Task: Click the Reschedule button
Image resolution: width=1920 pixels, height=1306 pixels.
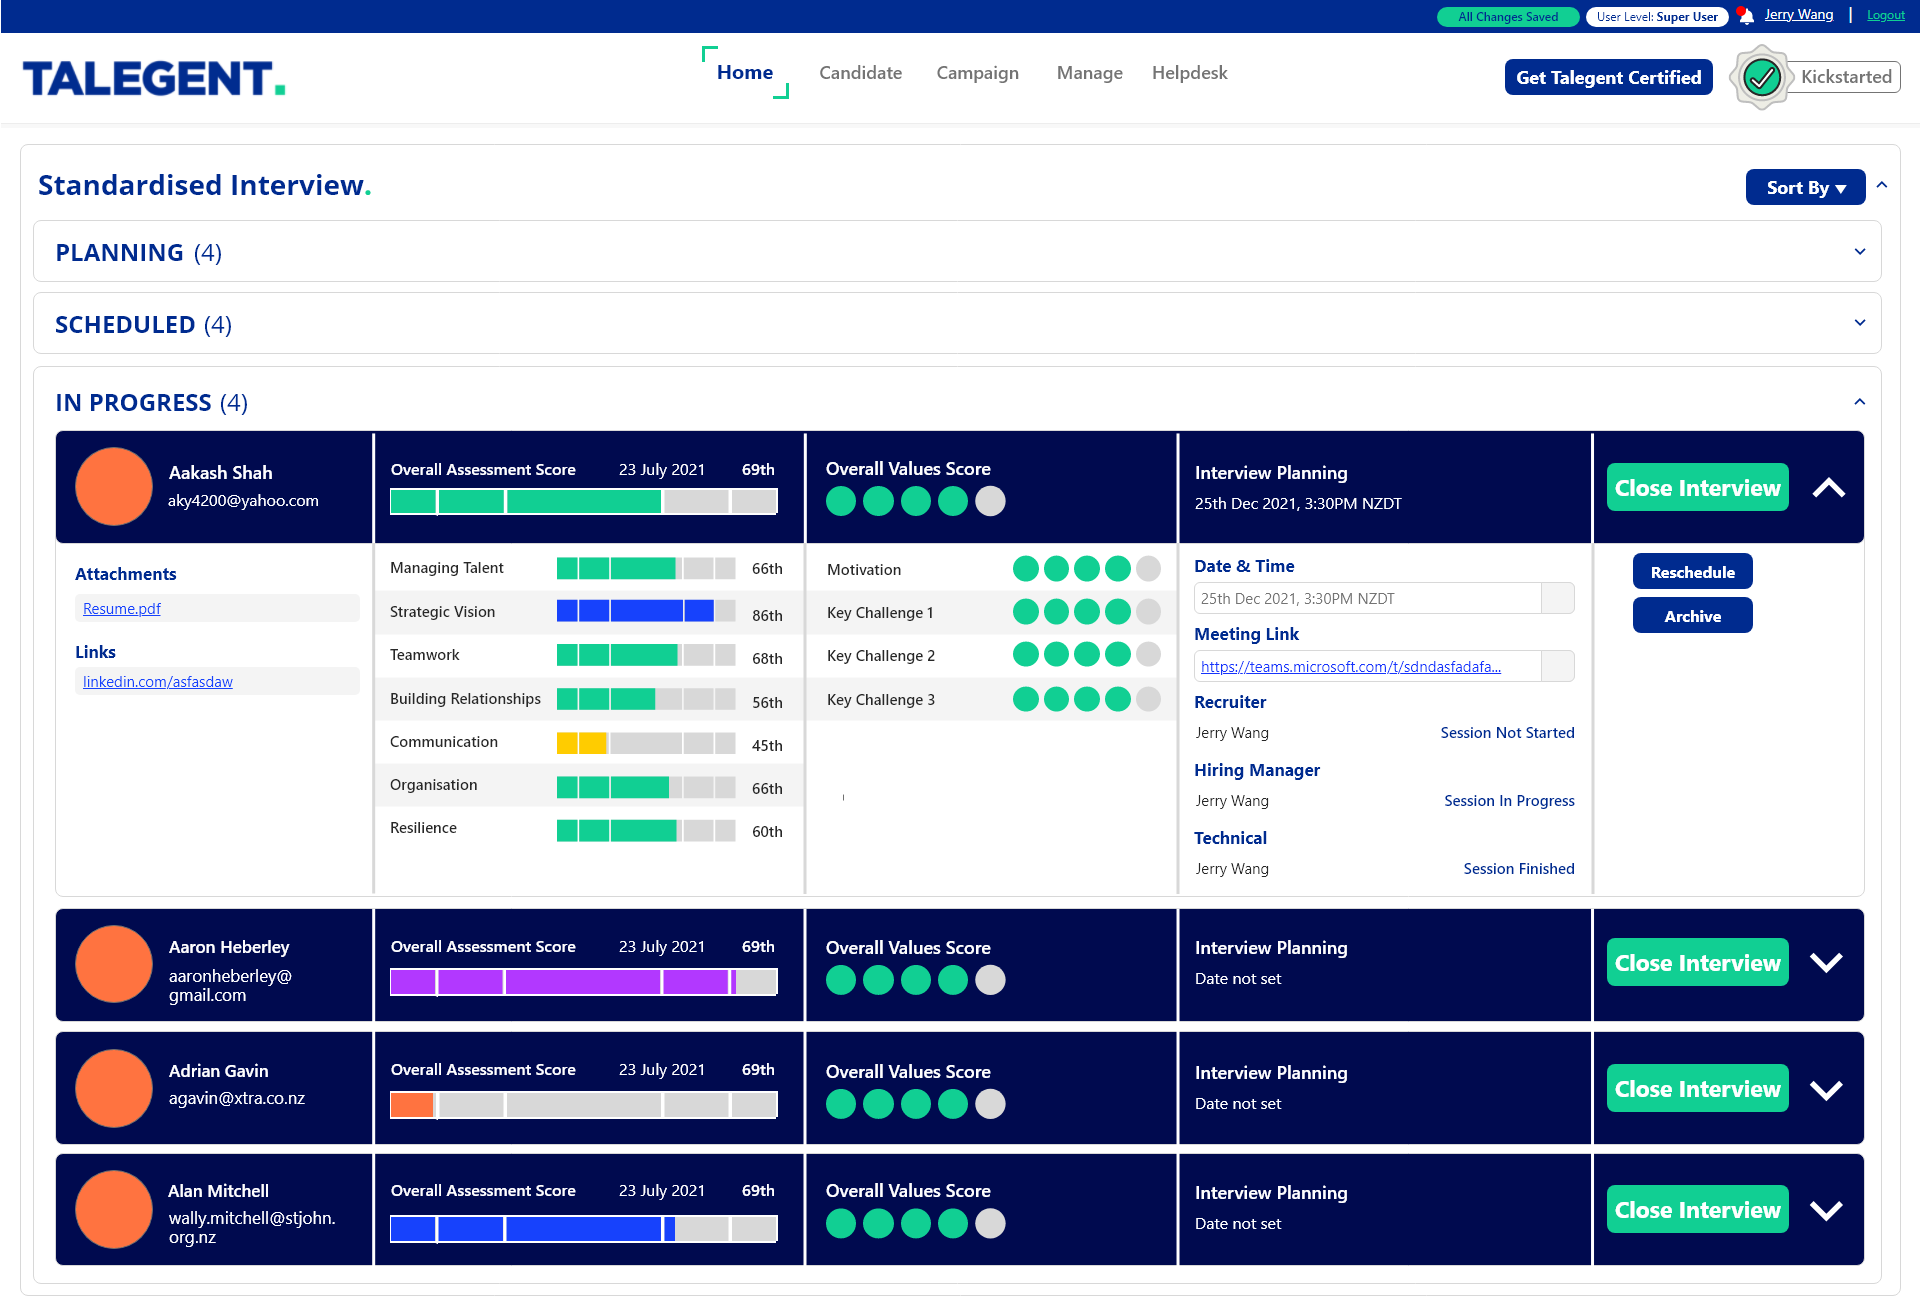Action: [x=1692, y=571]
